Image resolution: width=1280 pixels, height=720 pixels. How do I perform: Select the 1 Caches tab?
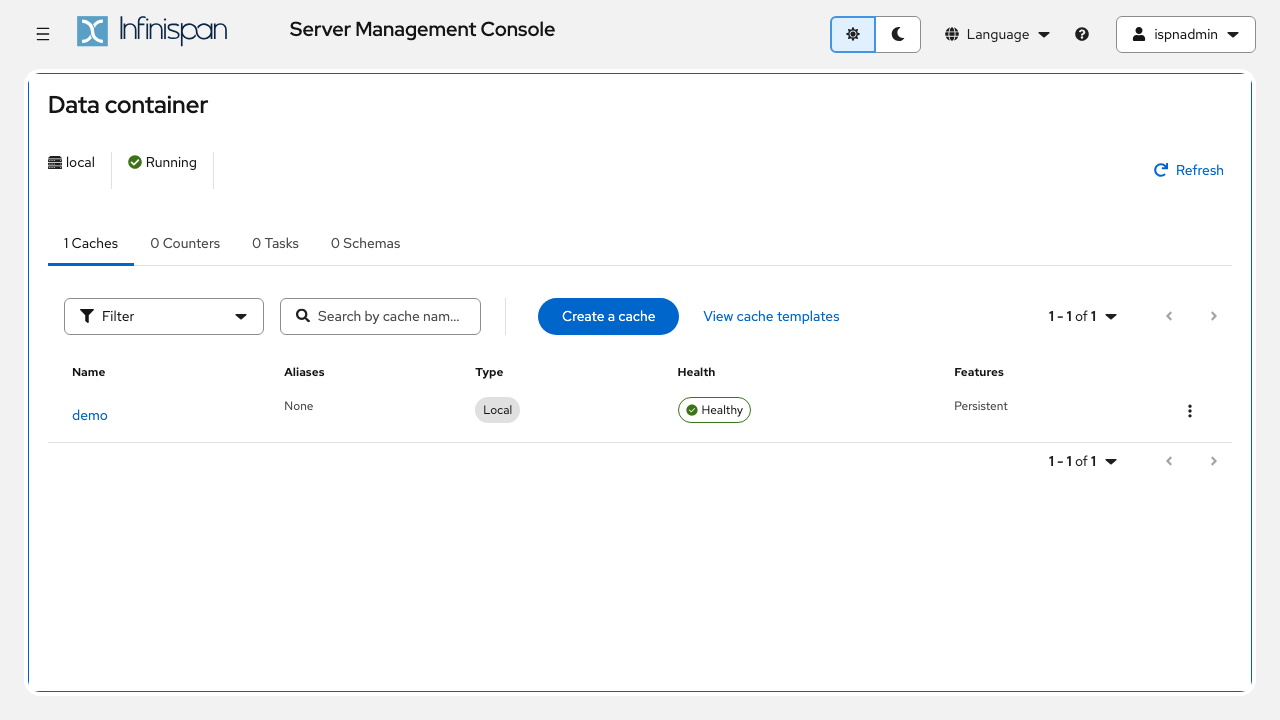(91, 243)
